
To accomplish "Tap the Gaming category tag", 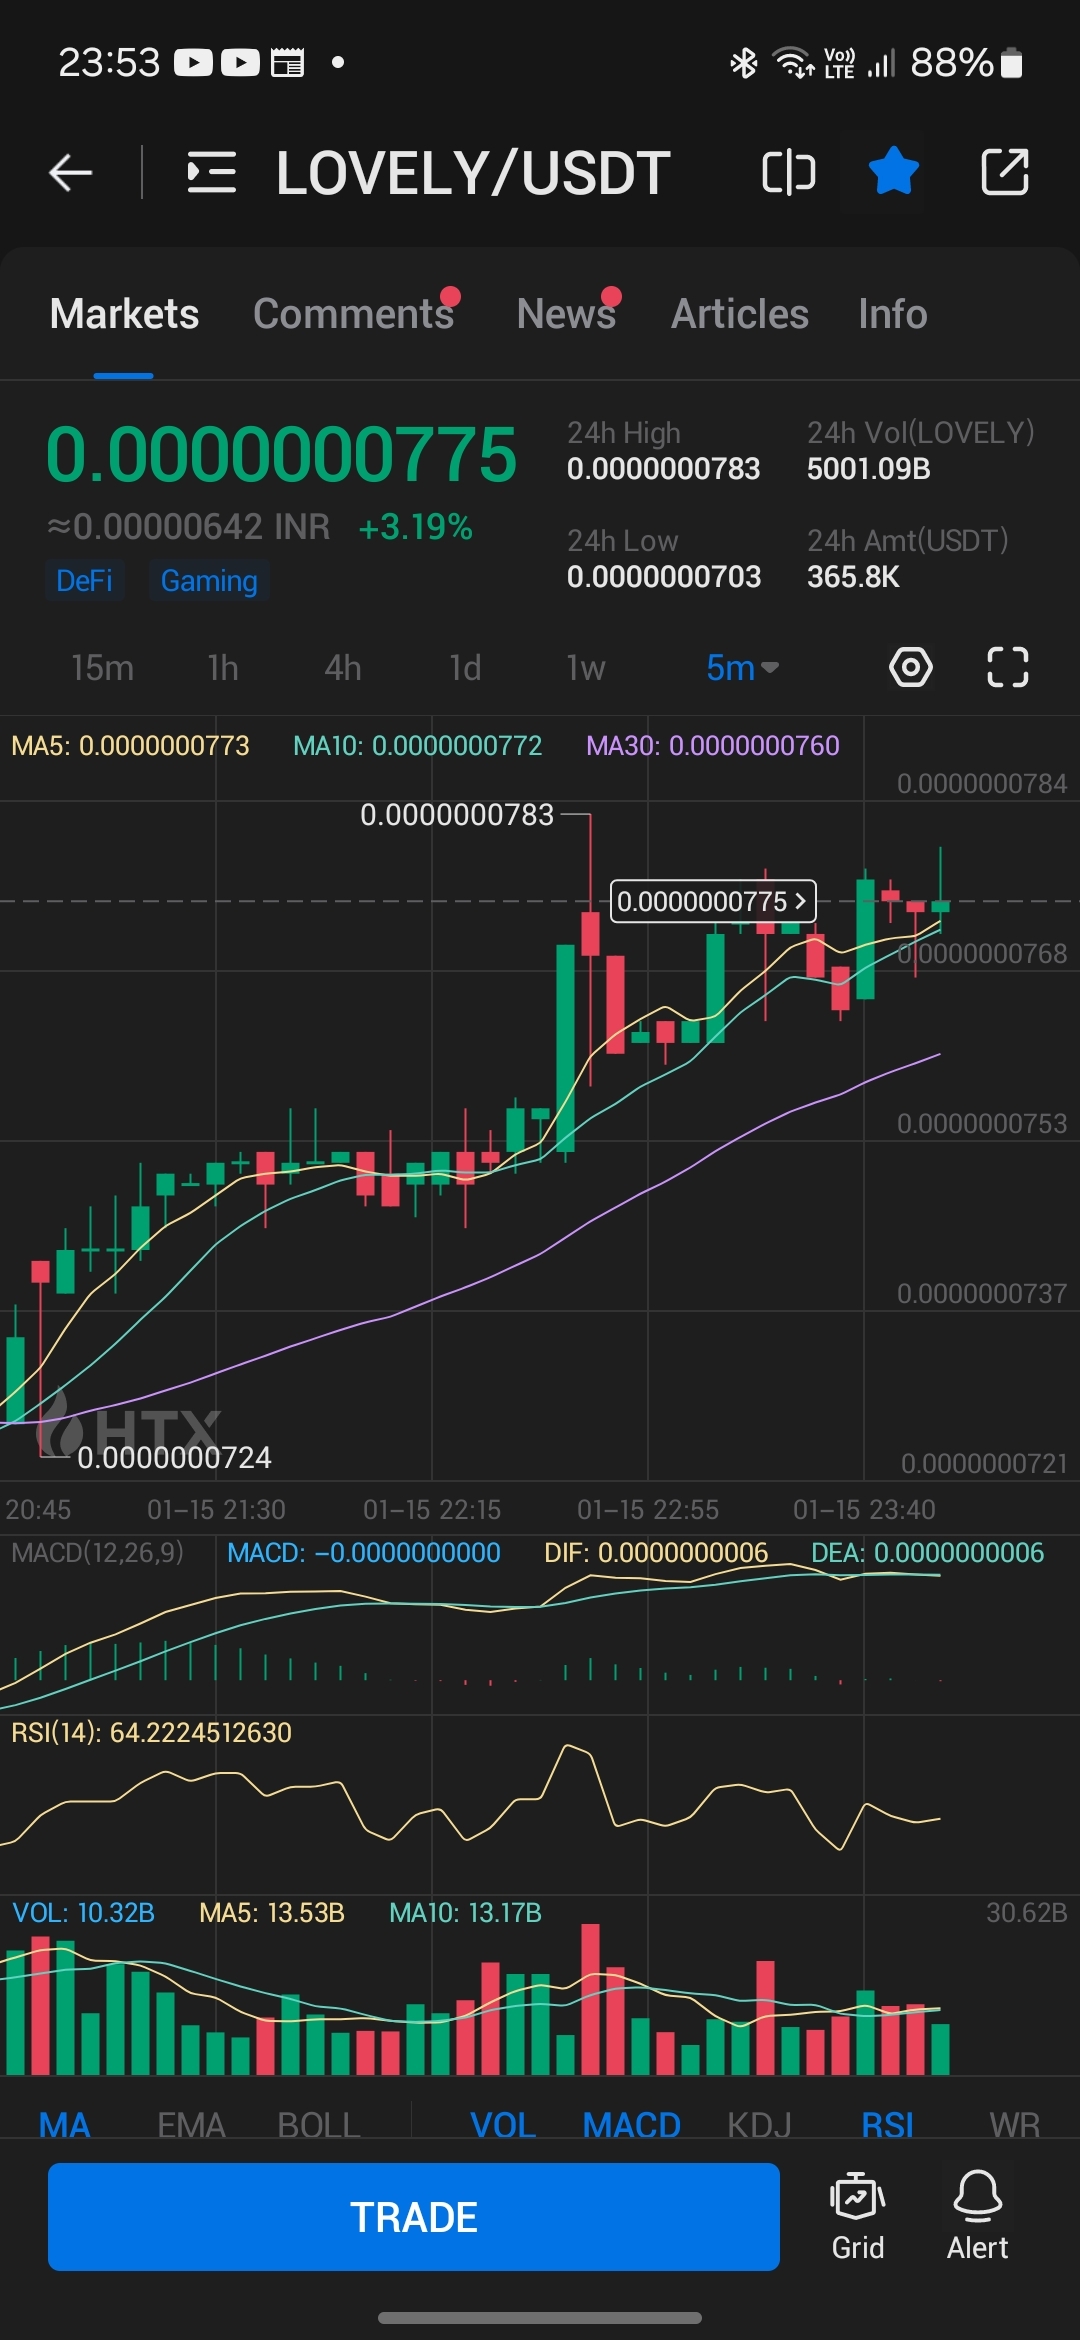I will [x=209, y=581].
